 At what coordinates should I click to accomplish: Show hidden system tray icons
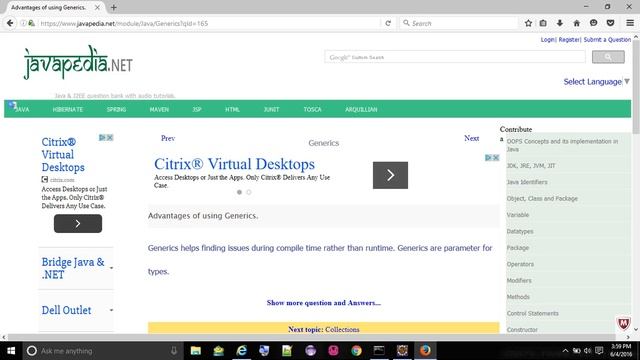tap(565, 351)
